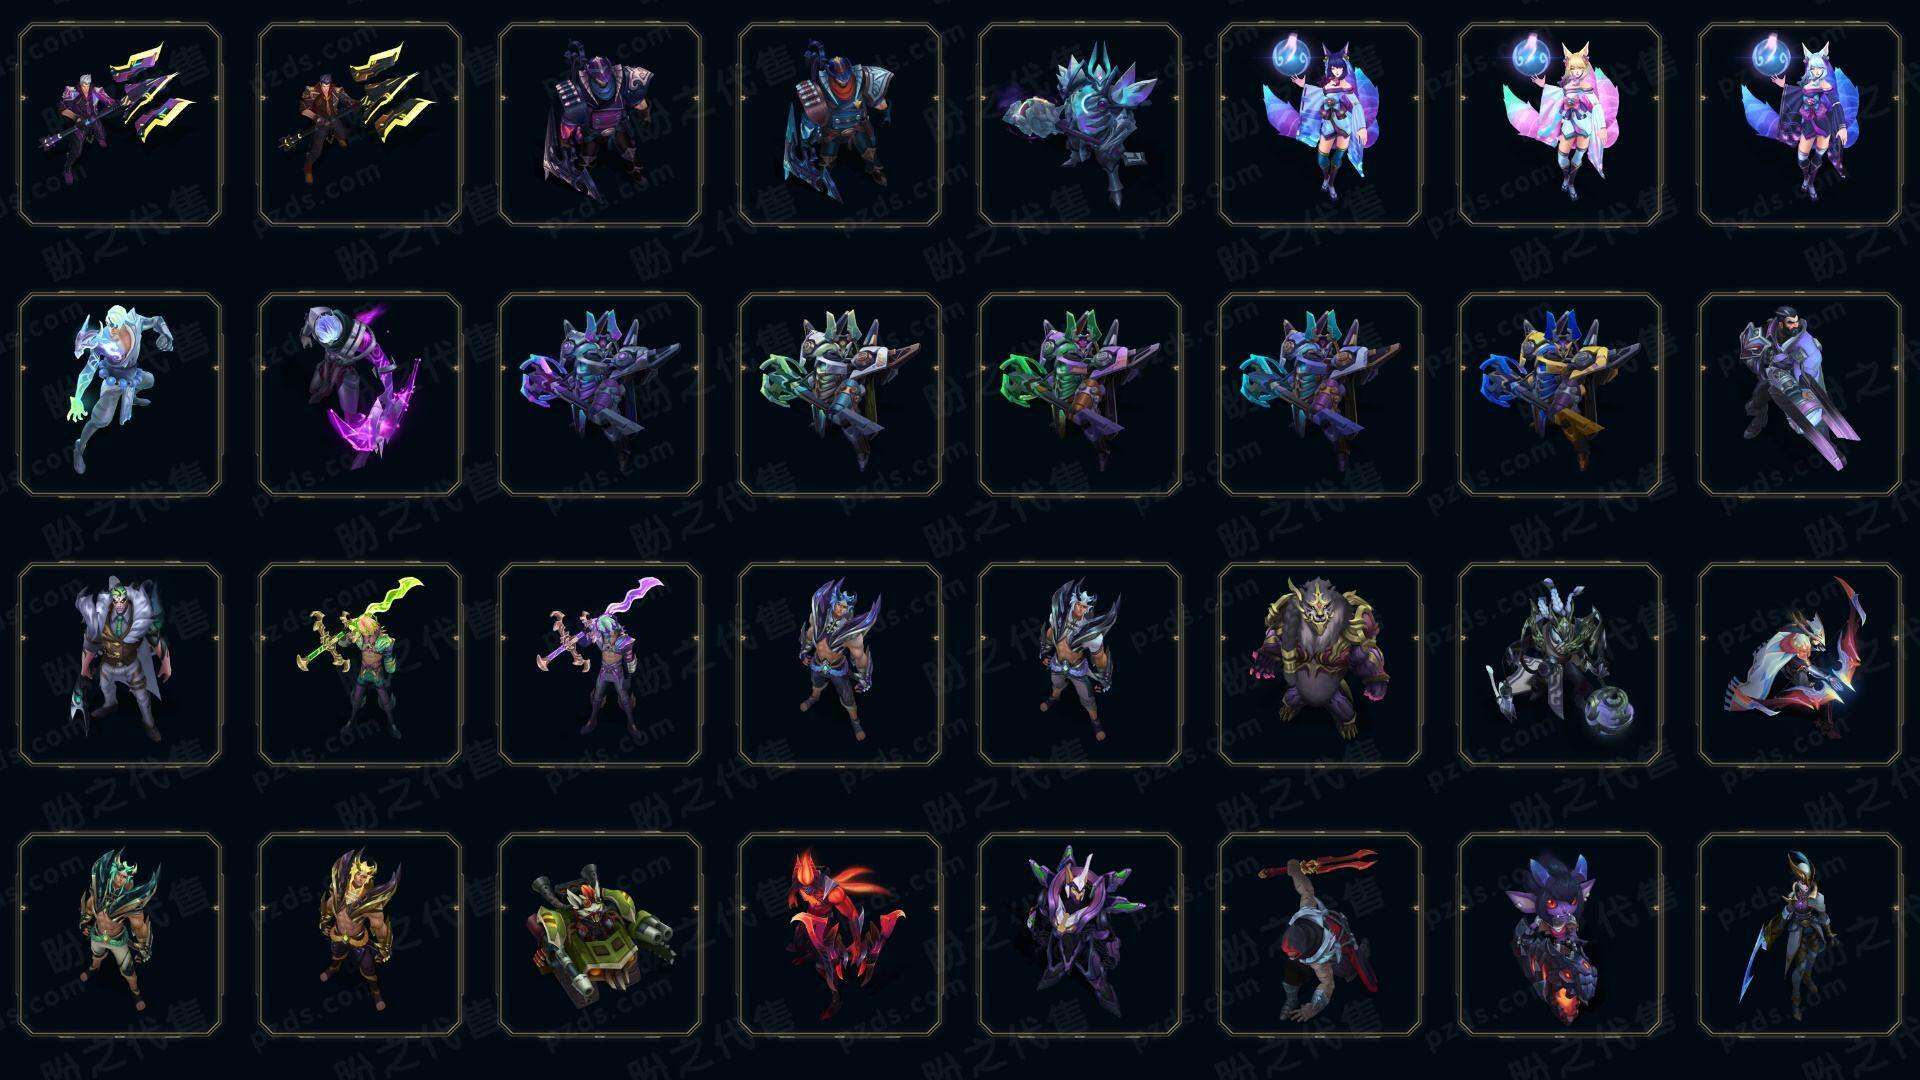Select the bearded swordsman with giant blade
1920x1080 pixels.
(x=1800, y=394)
